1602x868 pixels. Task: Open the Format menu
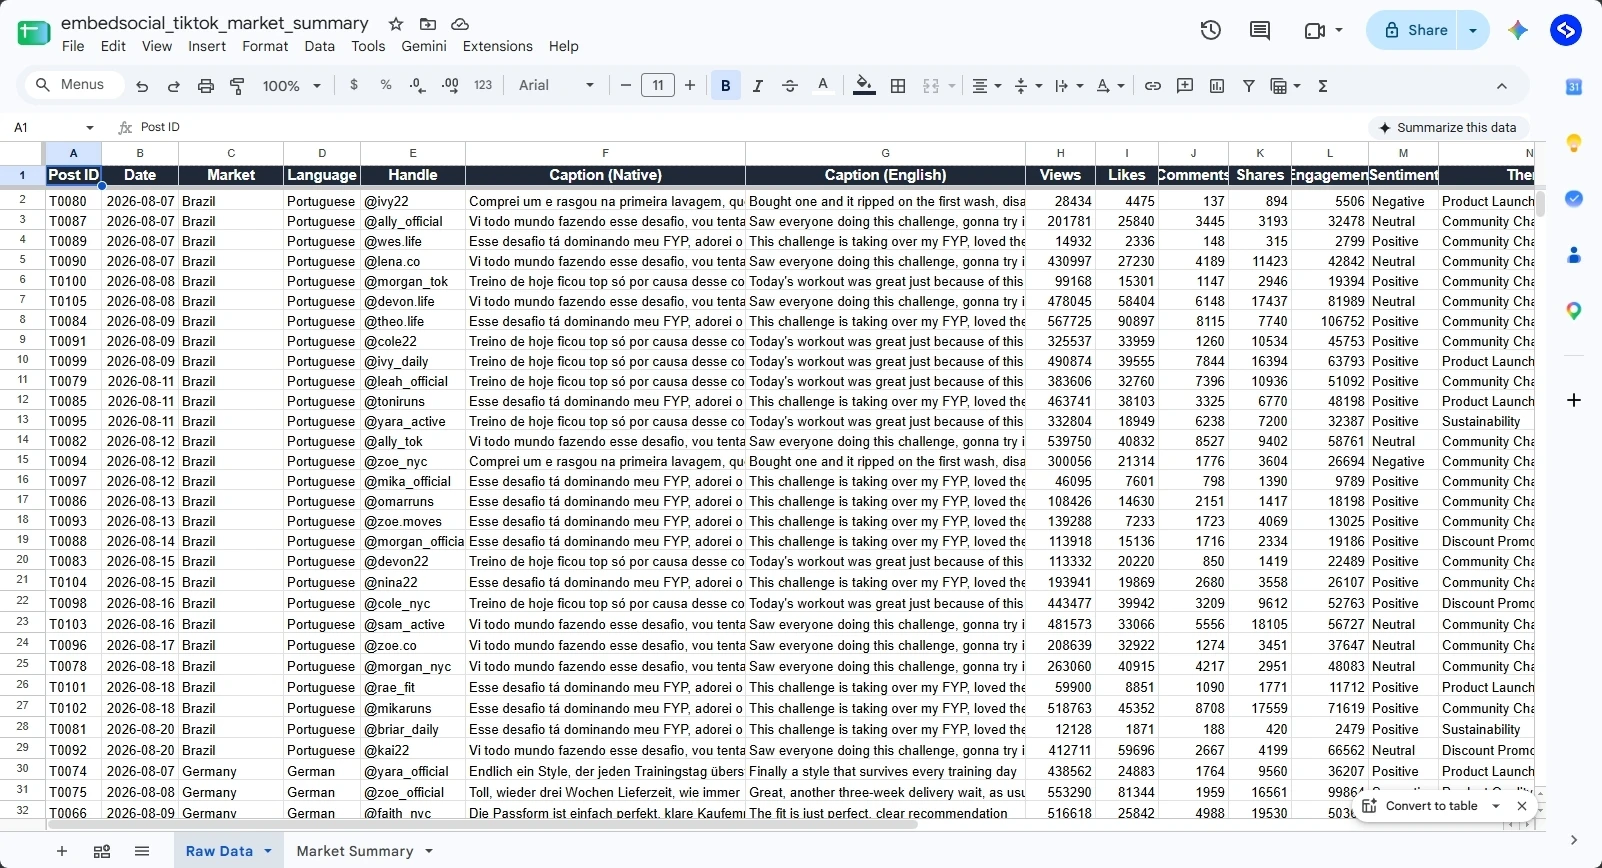click(x=265, y=46)
